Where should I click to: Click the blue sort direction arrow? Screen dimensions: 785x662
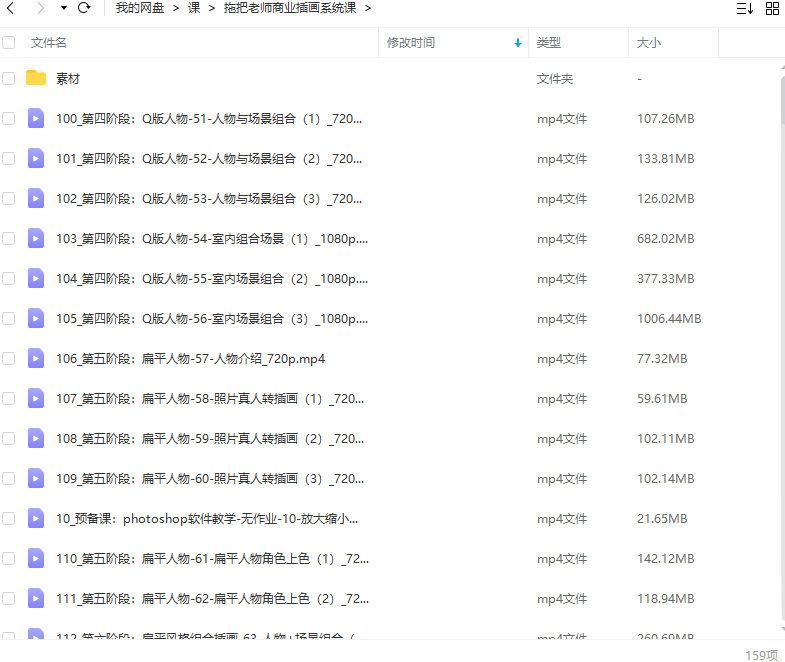click(x=517, y=43)
